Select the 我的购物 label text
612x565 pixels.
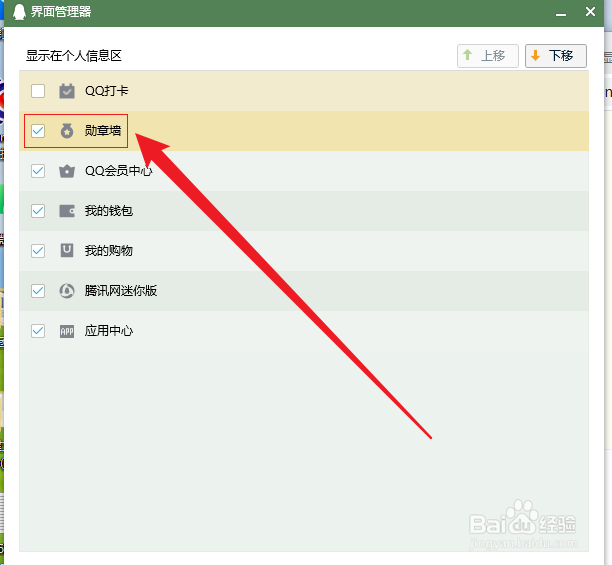(109, 251)
